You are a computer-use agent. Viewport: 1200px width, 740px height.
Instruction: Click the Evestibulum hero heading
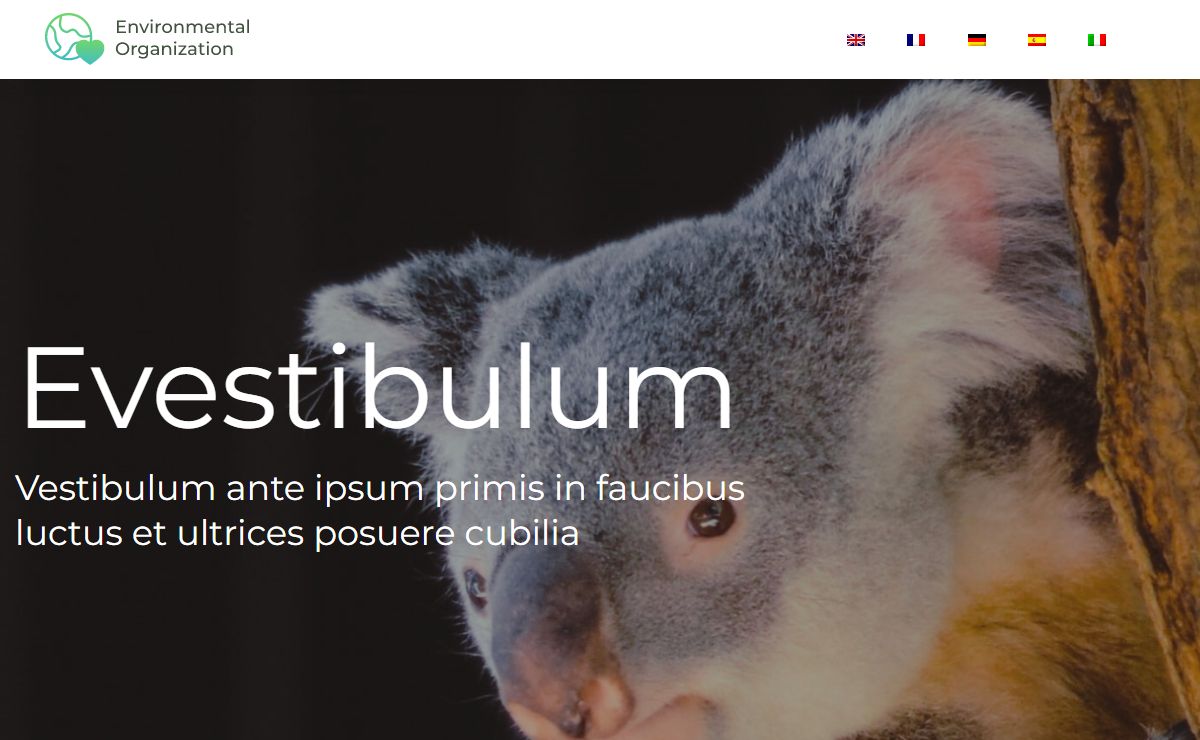coord(378,388)
